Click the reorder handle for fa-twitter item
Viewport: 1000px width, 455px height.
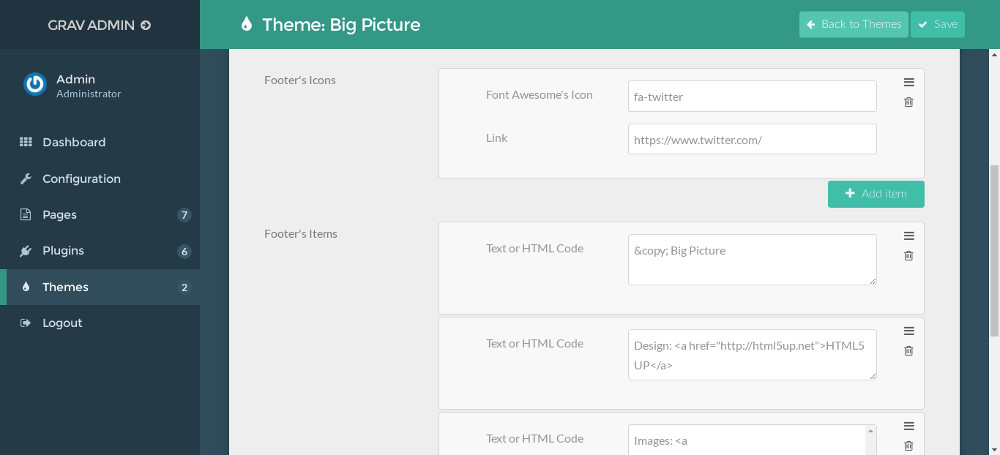coord(909,82)
